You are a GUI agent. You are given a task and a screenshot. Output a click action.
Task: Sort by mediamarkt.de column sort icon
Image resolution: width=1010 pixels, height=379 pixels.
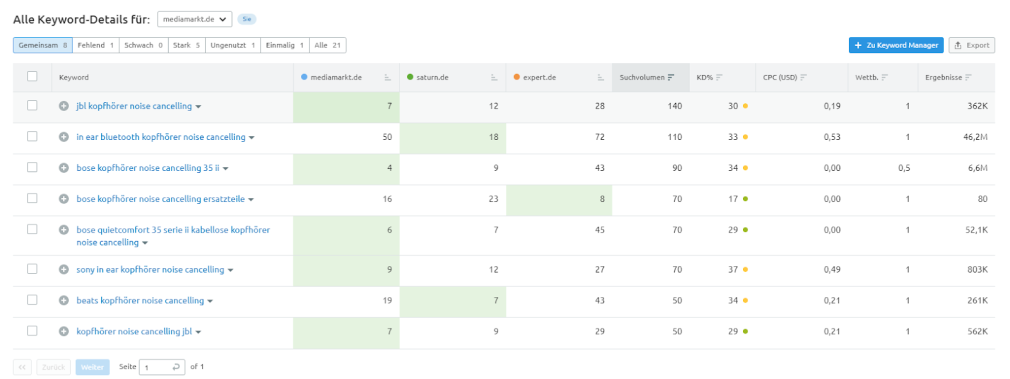point(388,77)
